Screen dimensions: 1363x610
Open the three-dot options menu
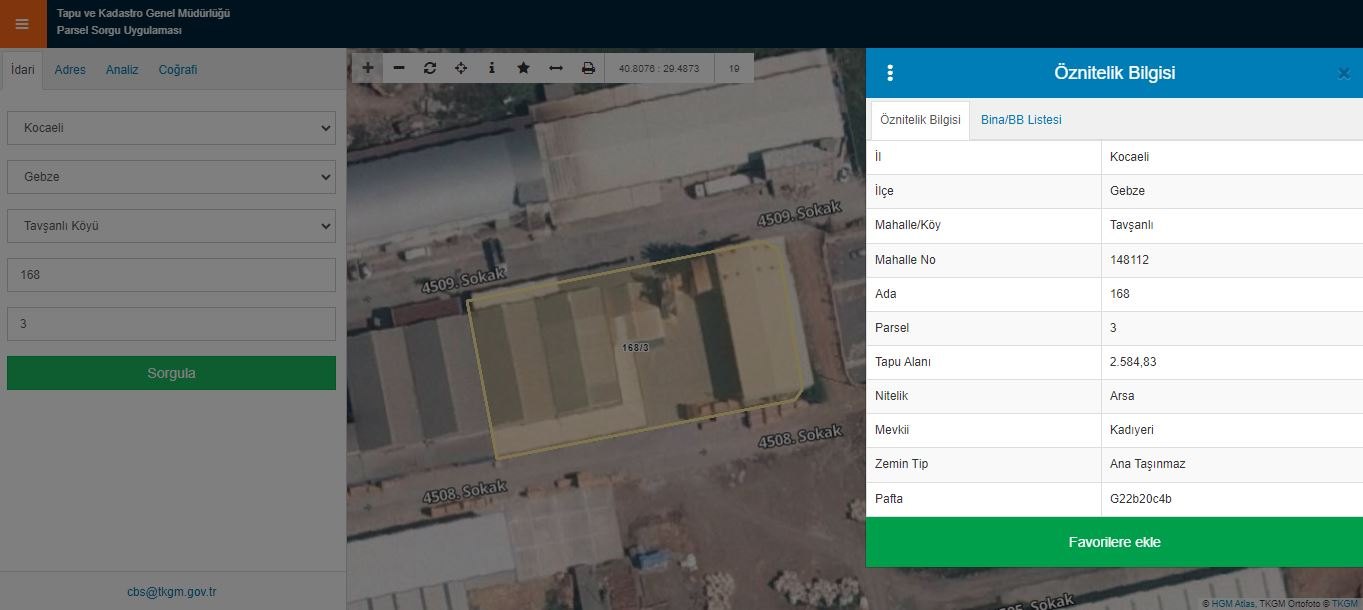click(x=890, y=73)
